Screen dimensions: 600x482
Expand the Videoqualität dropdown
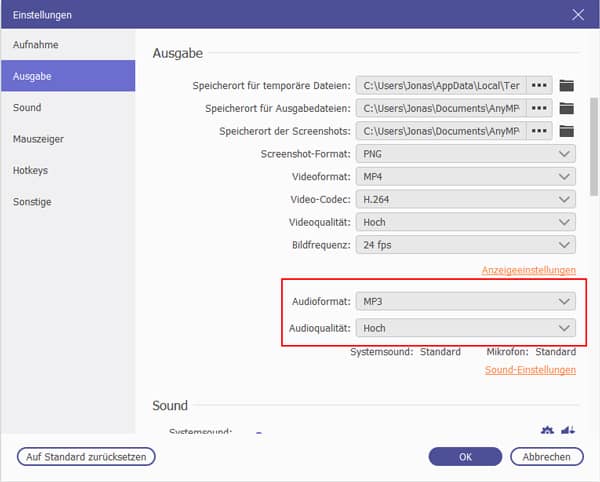[465, 222]
